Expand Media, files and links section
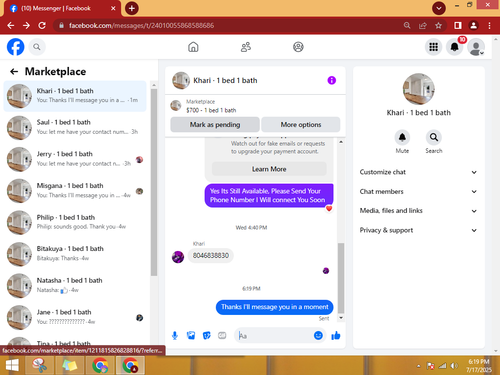 pyautogui.click(x=418, y=211)
